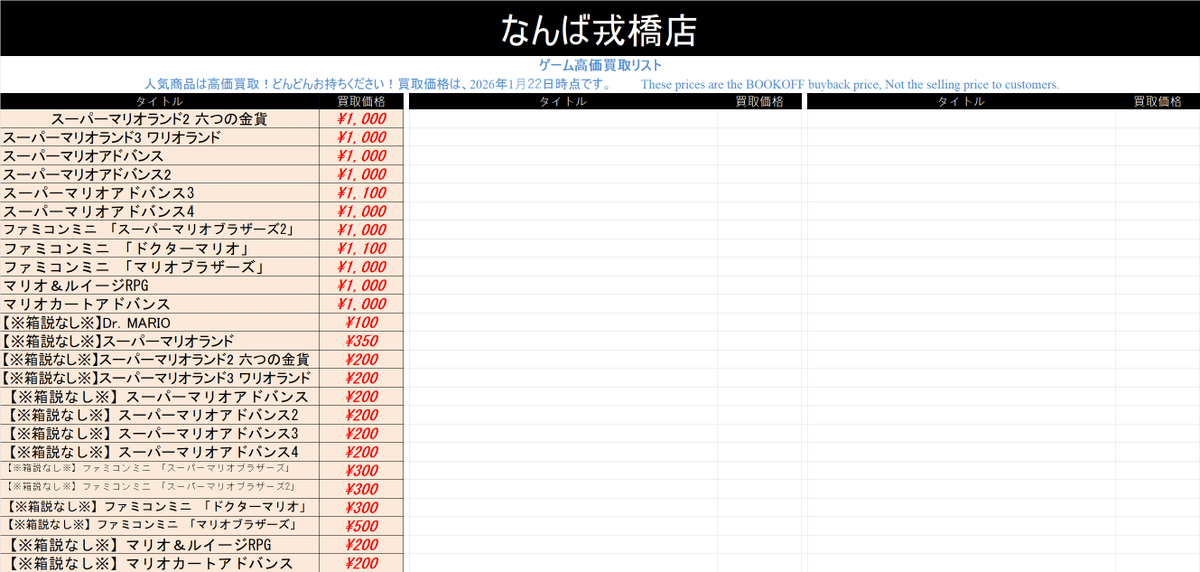
Task: Select the 【※箱説なし※】ファミコンミニ「マリオブラザーズ」 title
Action: [x=160, y=526]
